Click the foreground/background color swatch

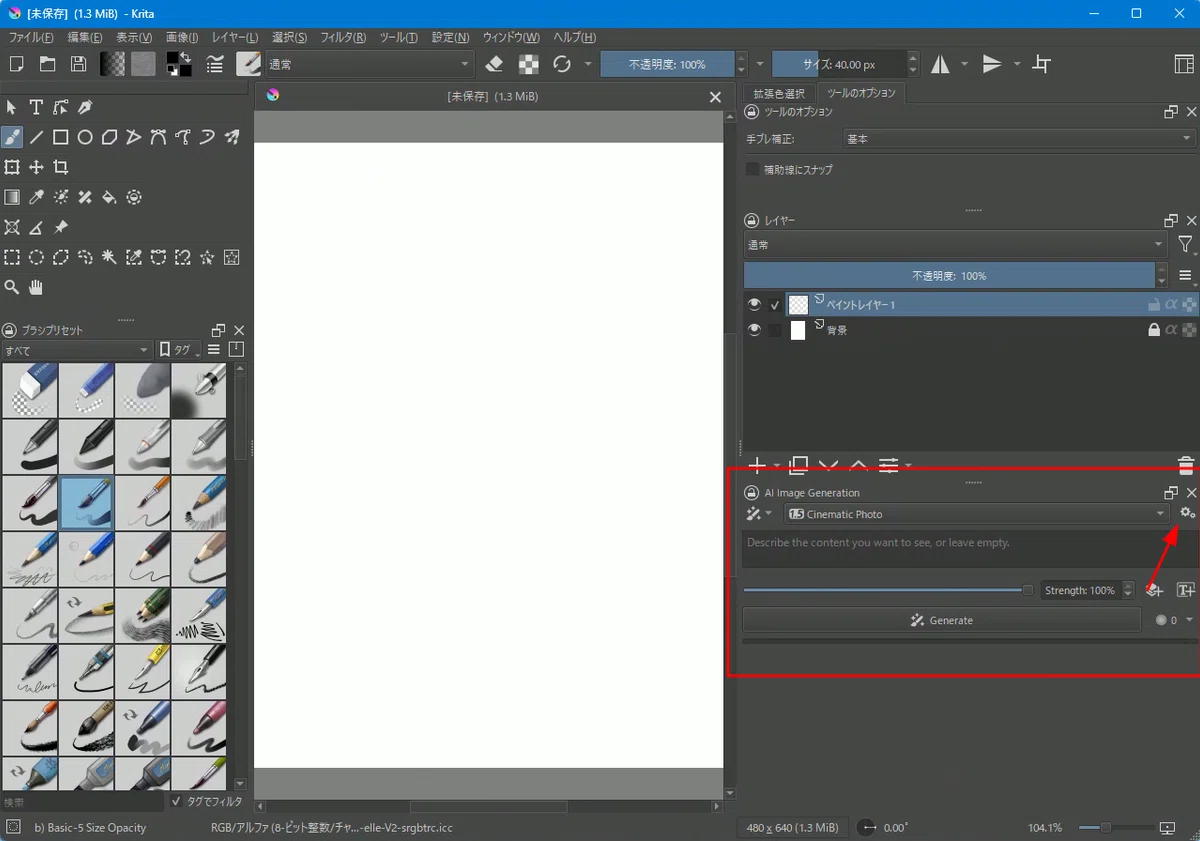tap(179, 64)
